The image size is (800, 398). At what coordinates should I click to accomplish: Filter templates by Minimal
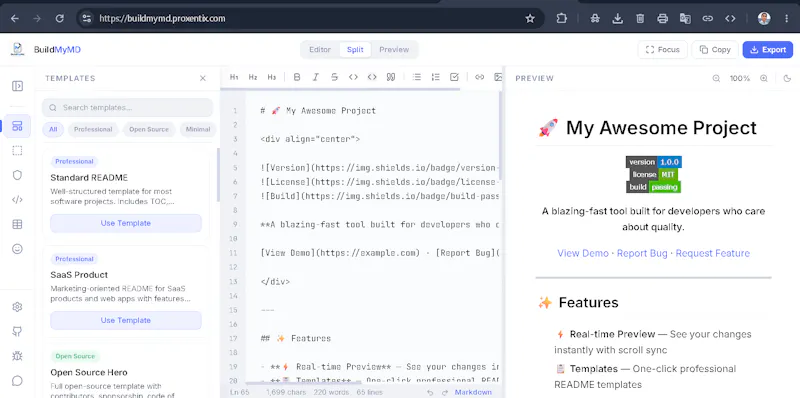tap(198, 130)
